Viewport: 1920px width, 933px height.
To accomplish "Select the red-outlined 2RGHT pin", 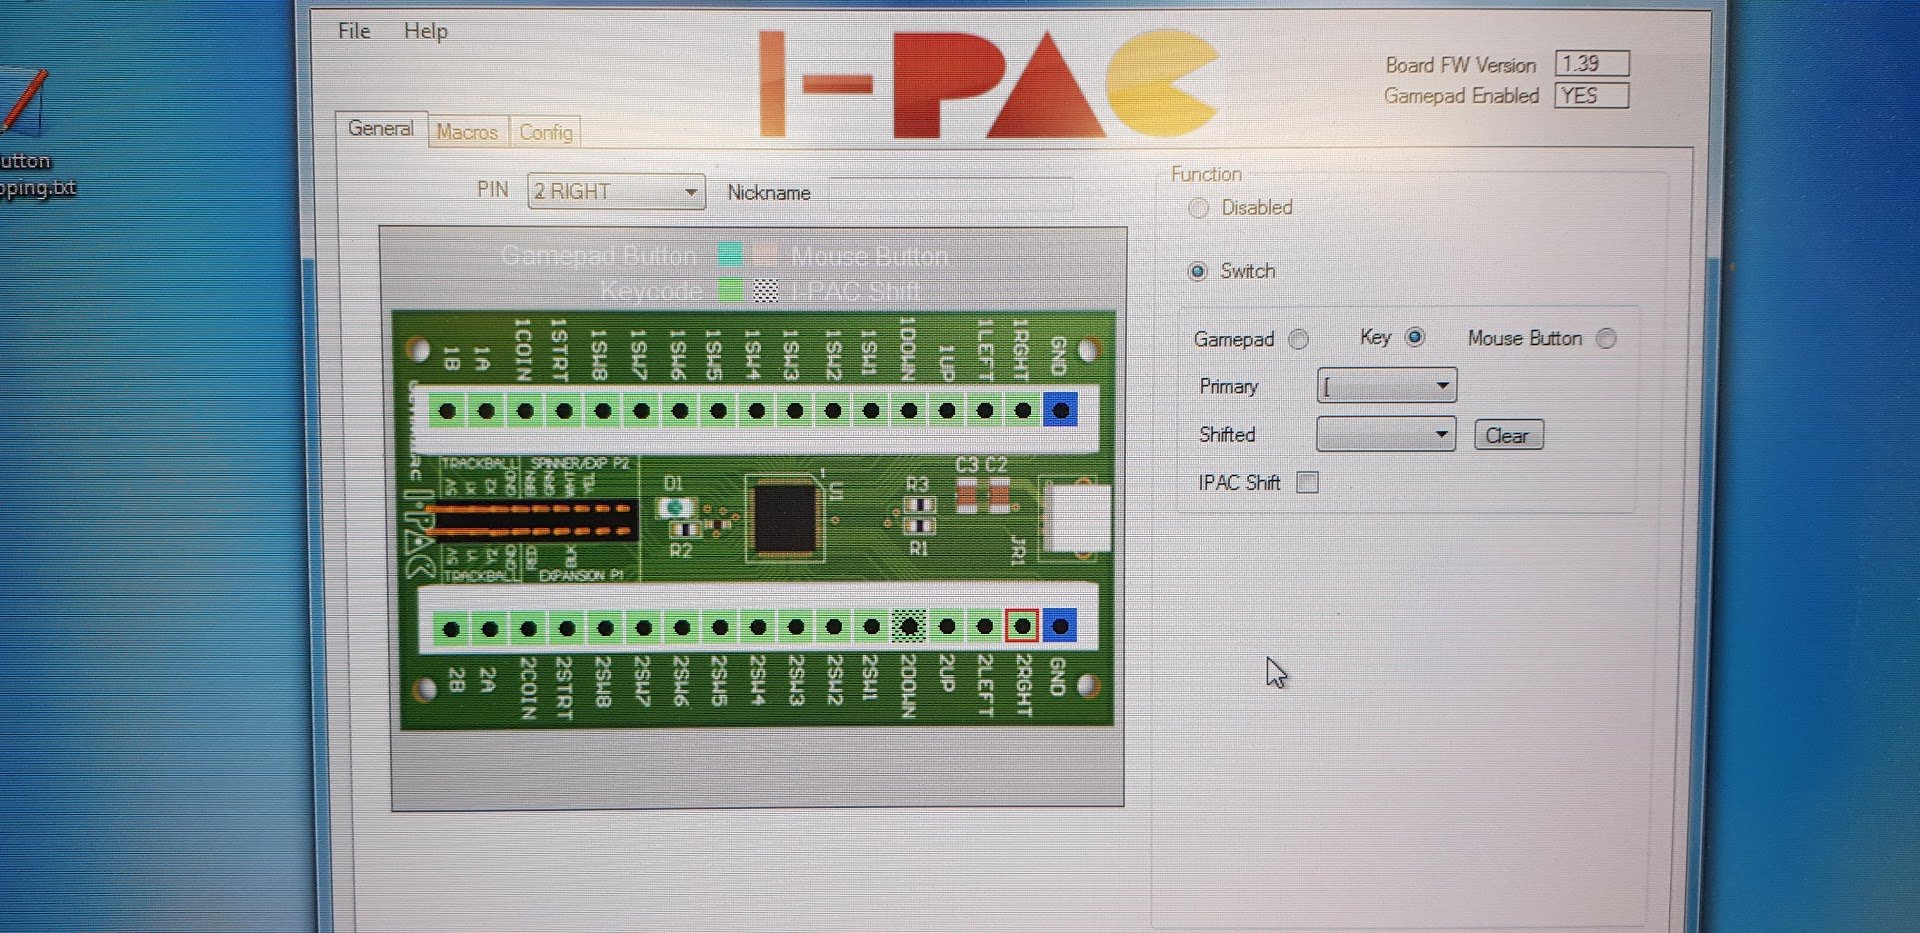I will click(x=1022, y=626).
